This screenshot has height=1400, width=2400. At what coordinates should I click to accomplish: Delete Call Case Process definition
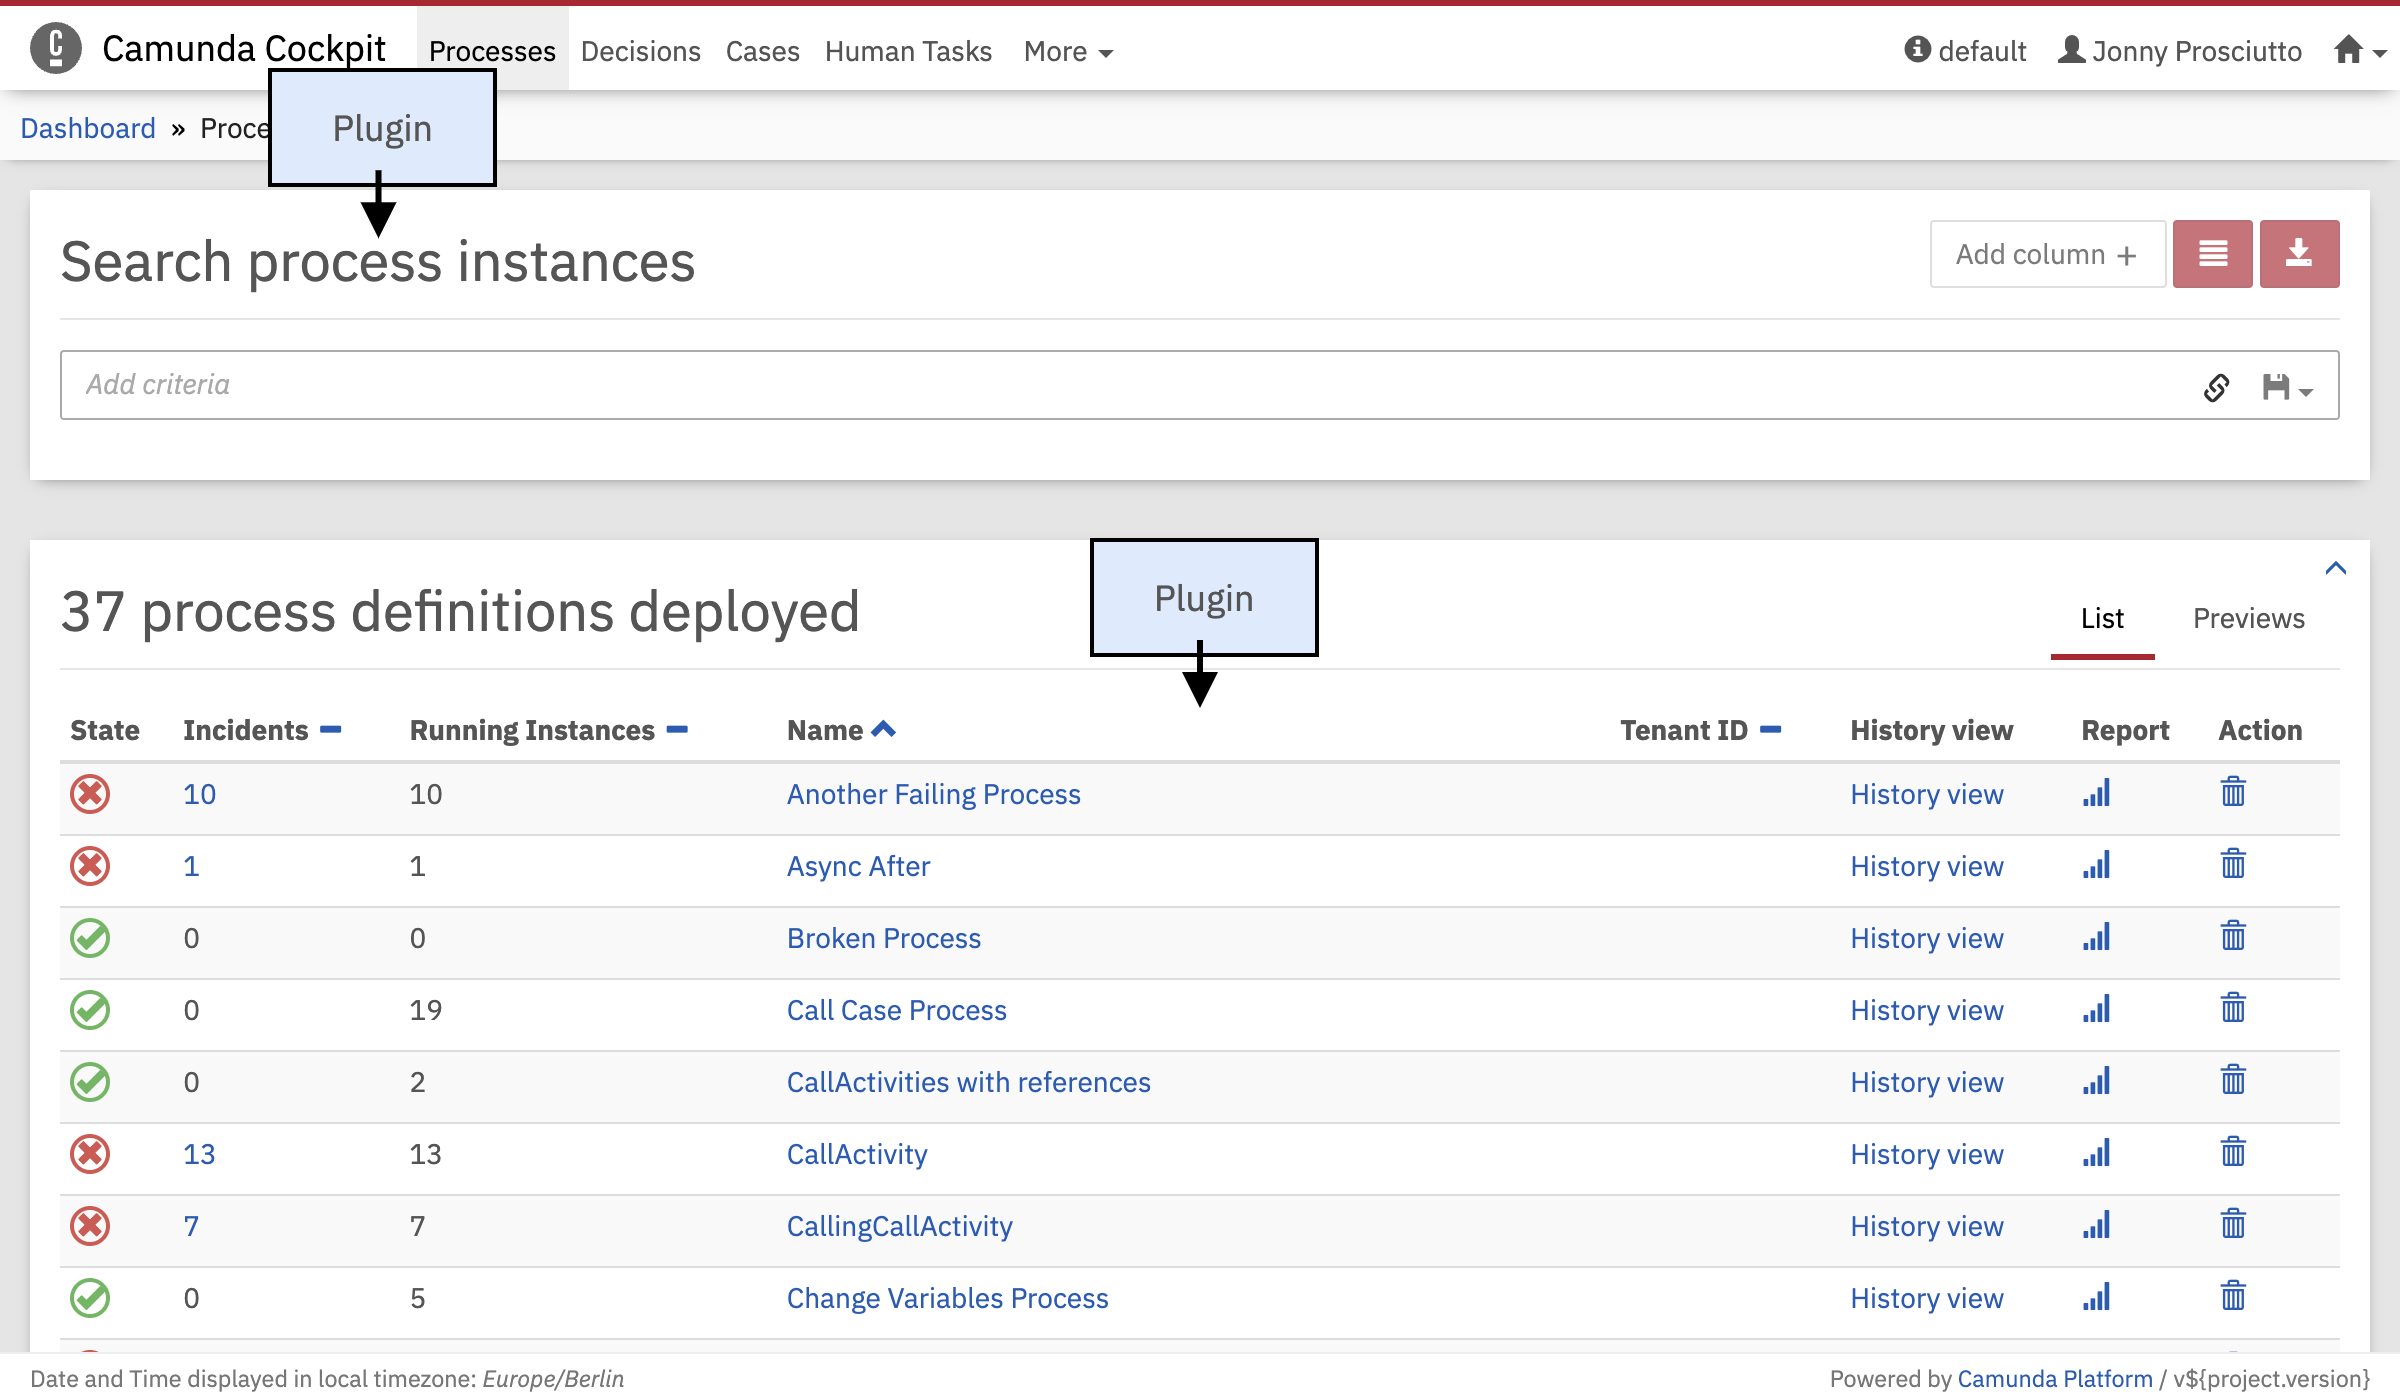(2233, 1008)
